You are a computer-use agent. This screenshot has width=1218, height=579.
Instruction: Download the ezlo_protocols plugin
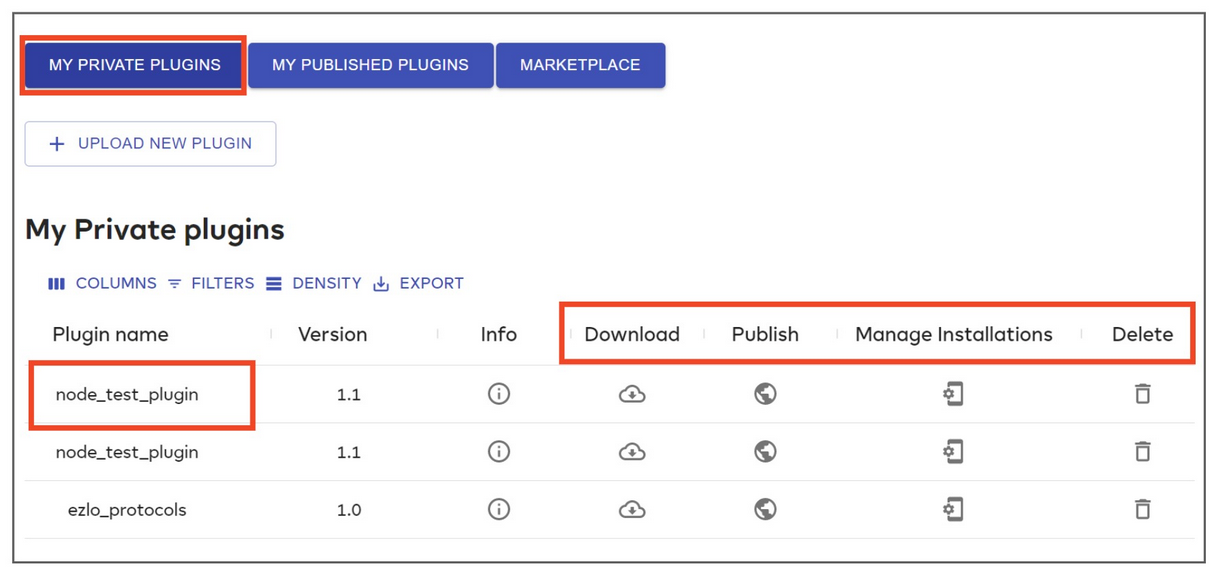[631, 510]
